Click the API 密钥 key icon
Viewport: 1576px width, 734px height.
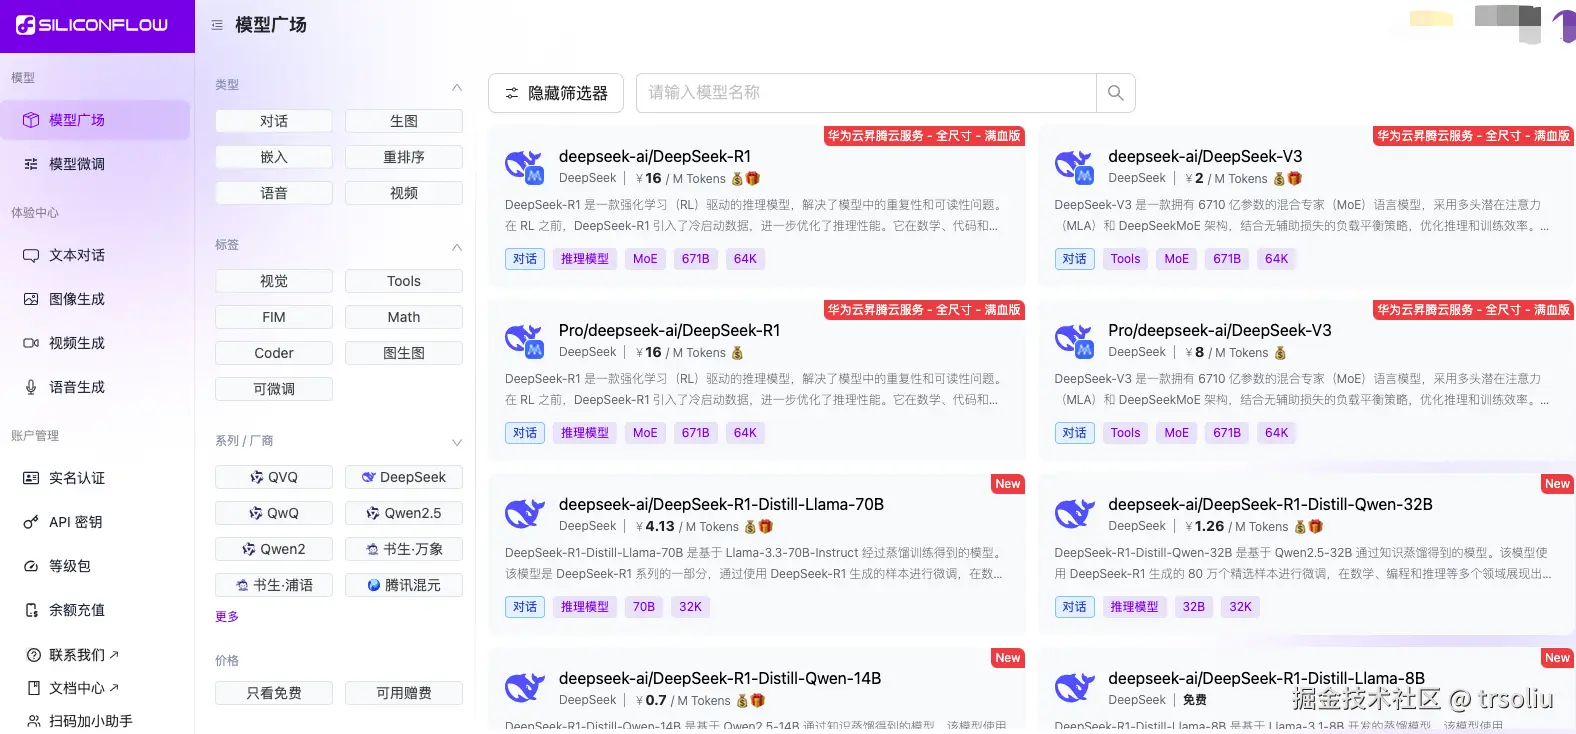[31, 522]
